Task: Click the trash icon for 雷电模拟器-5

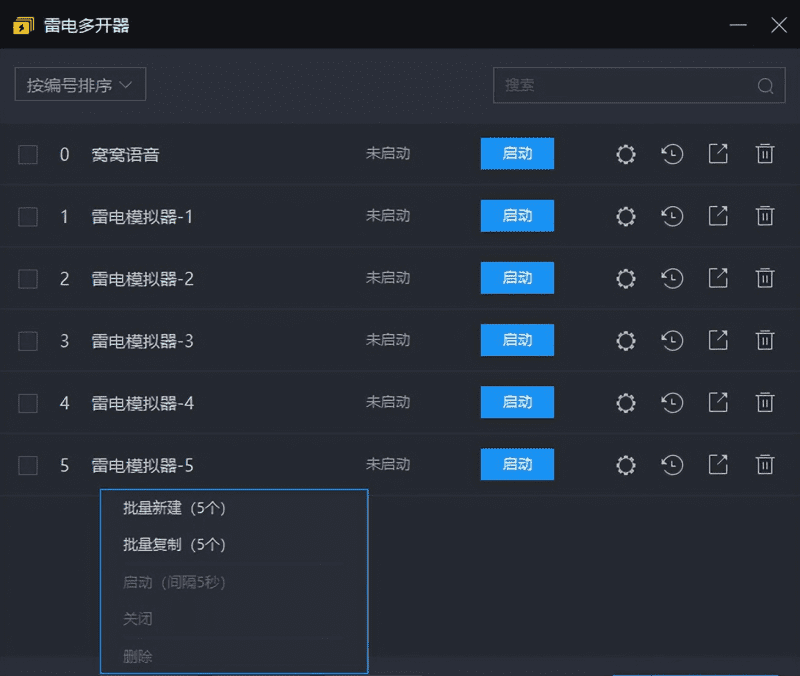Action: pyautogui.click(x=764, y=464)
